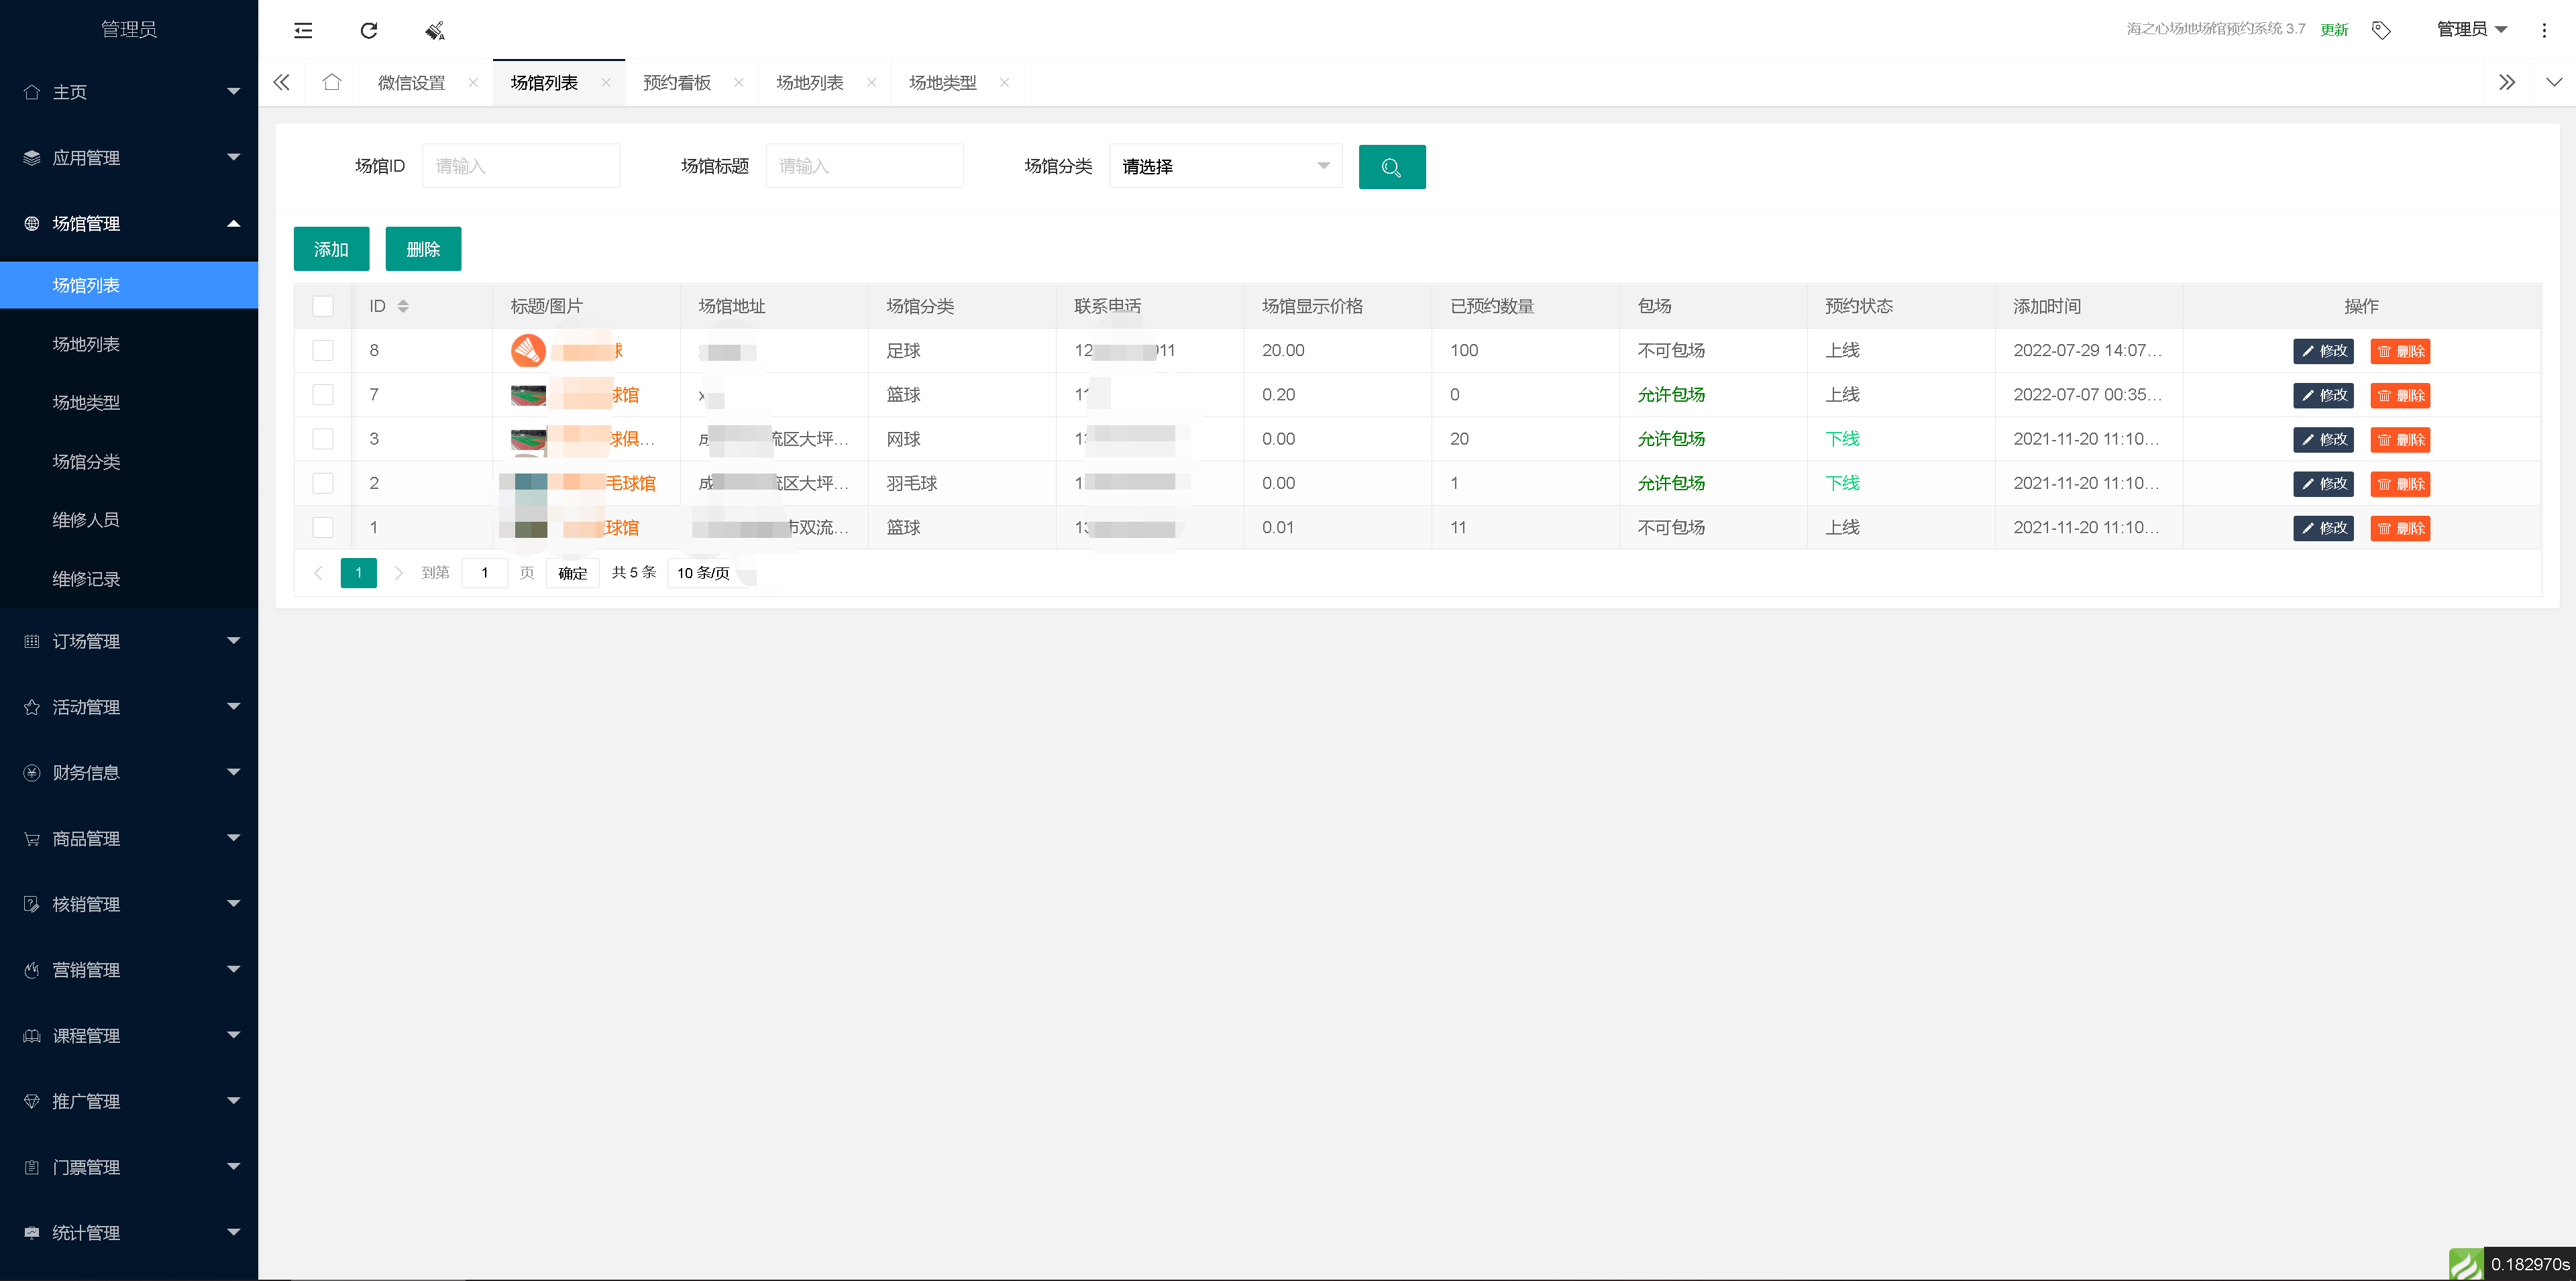Screen dimensions: 2576x1281
Task: Click 修改 for the row with ID 8
Action: 2323,351
